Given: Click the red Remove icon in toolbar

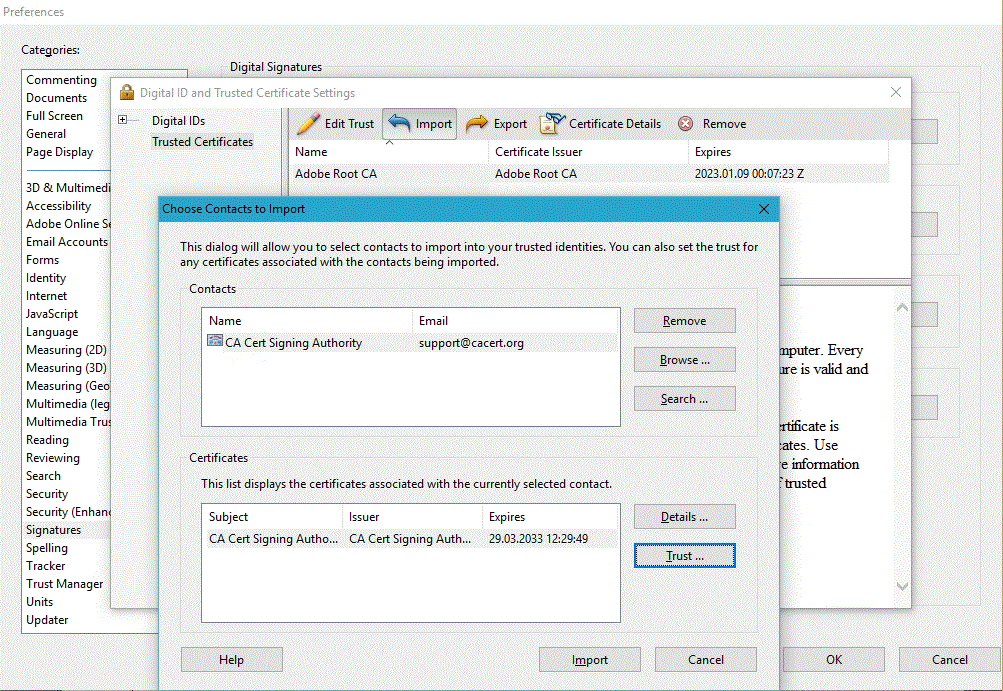Looking at the screenshot, I should tap(686, 124).
